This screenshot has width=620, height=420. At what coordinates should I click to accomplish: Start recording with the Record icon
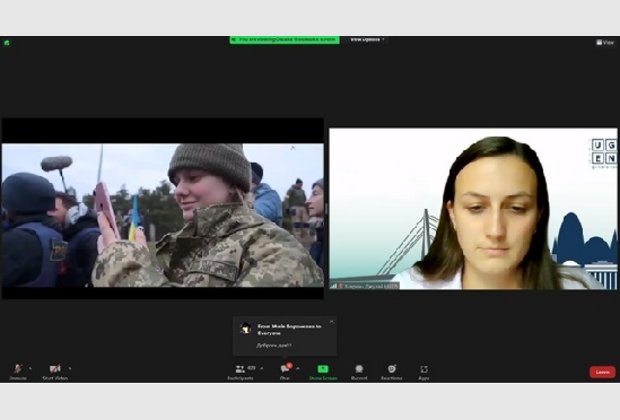click(359, 369)
